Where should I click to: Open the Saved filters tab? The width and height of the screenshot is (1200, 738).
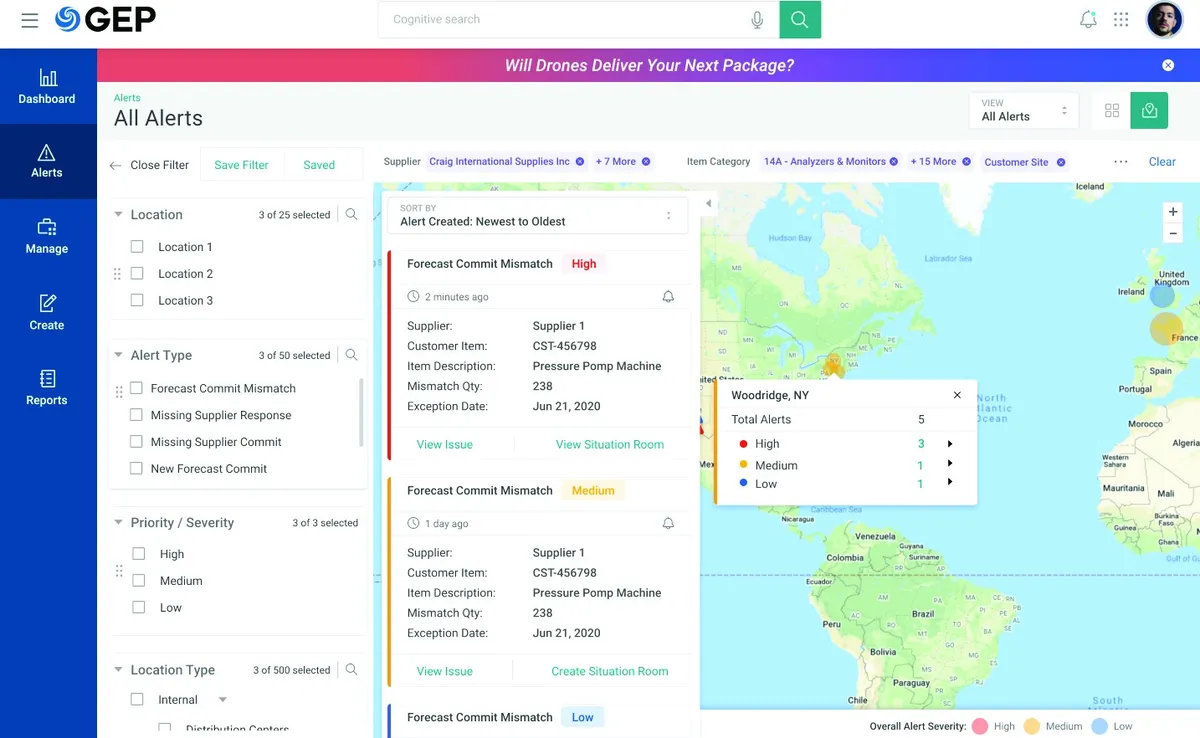pos(319,165)
